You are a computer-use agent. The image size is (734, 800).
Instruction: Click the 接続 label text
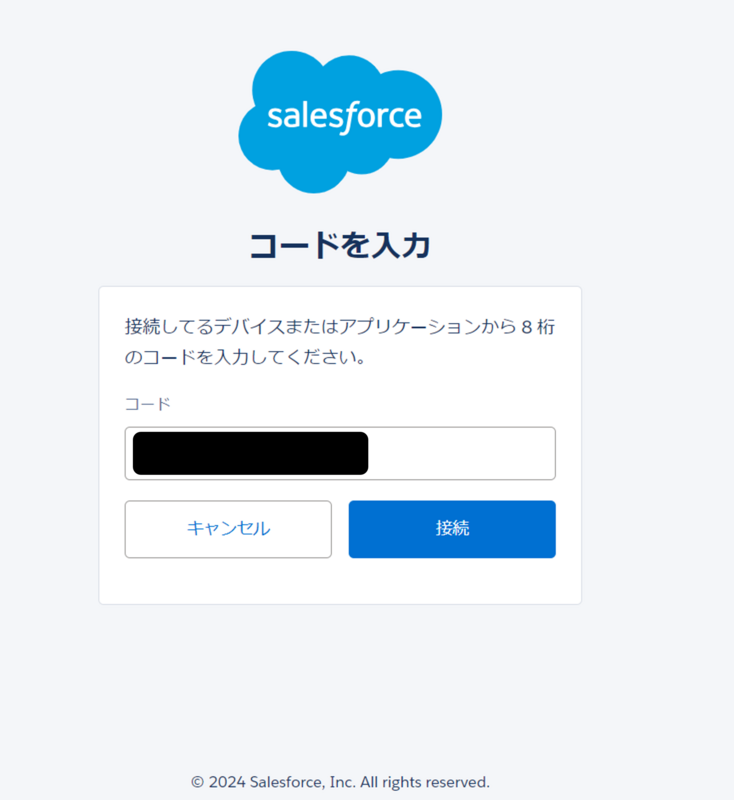(452, 529)
